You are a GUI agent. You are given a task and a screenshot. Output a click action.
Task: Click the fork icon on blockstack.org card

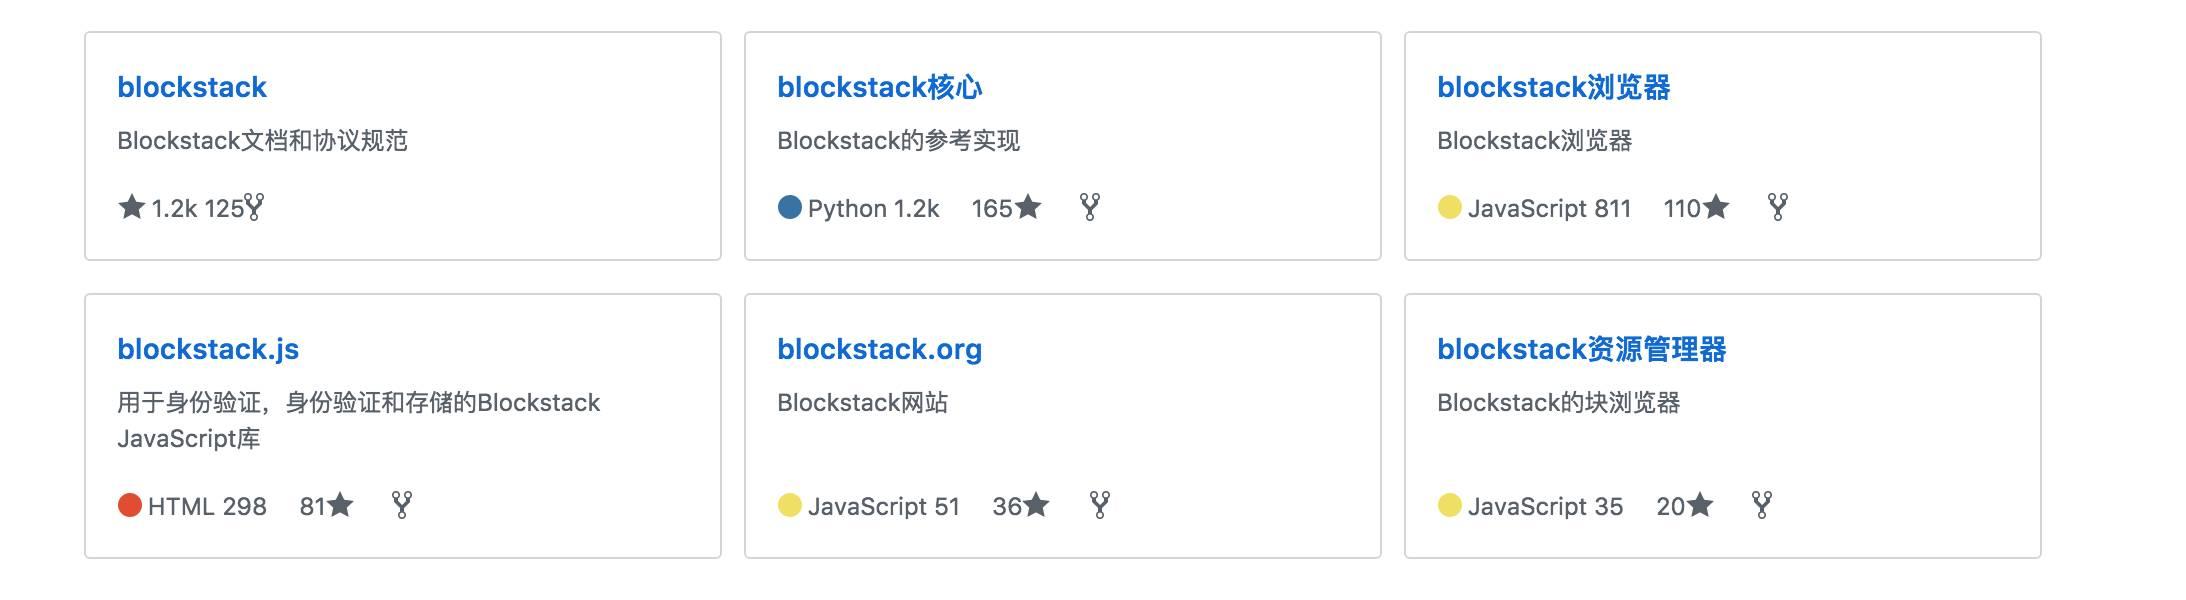pos(1098,506)
